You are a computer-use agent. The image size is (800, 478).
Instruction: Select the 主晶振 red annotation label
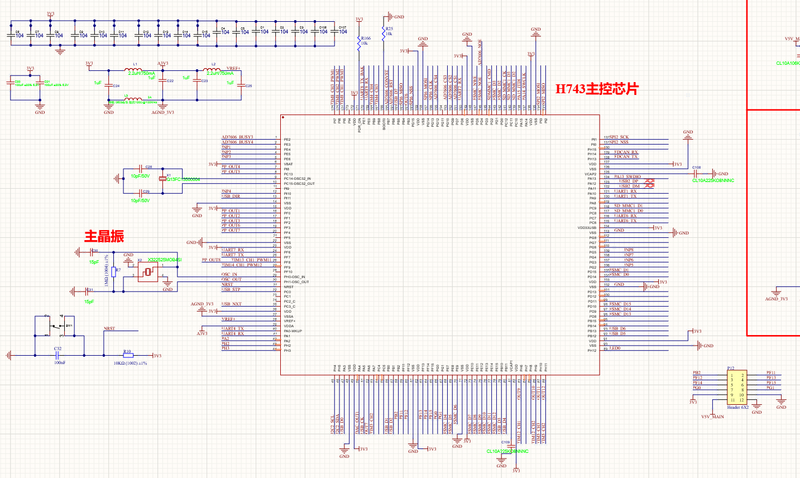pyautogui.click(x=104, y=236)
